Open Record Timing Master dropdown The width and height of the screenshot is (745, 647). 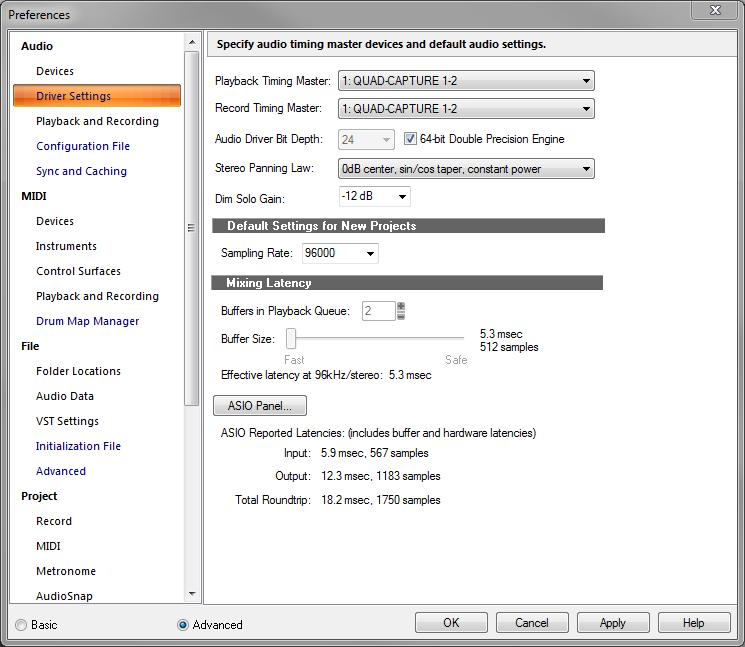466,108
